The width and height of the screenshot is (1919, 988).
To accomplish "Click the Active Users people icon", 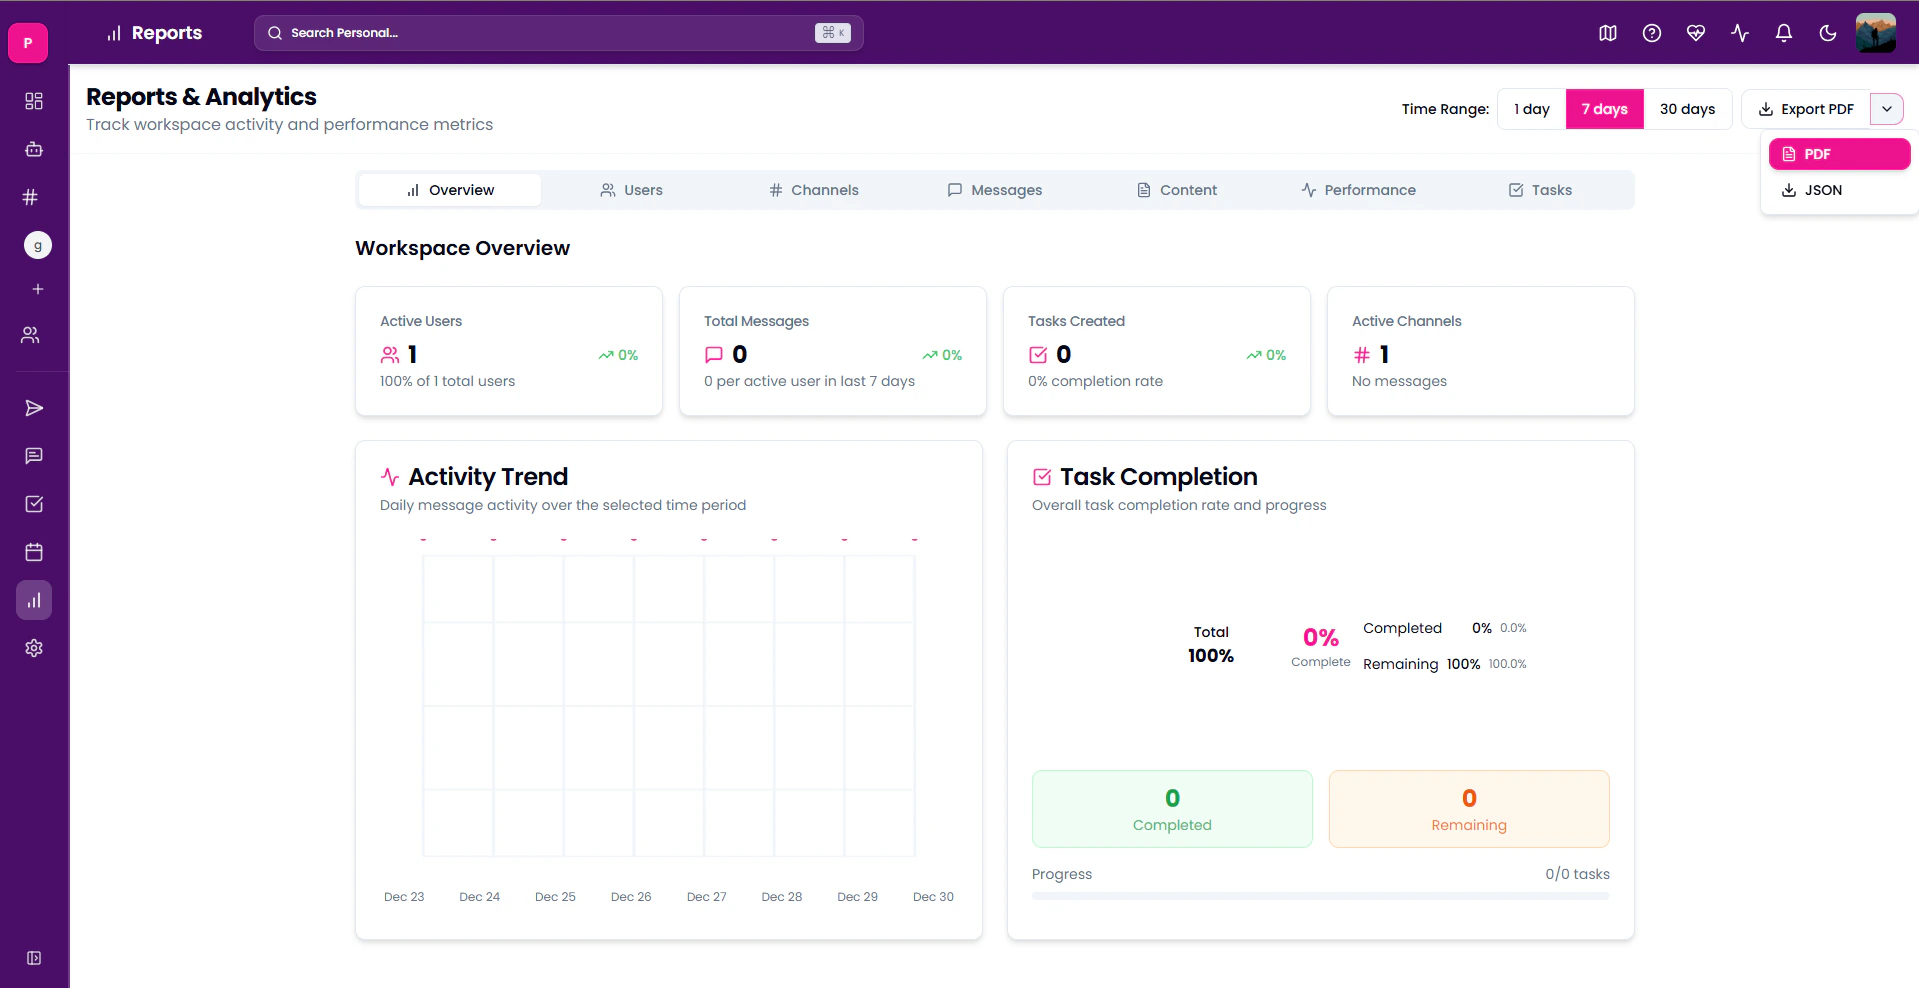I will (390, 355).
